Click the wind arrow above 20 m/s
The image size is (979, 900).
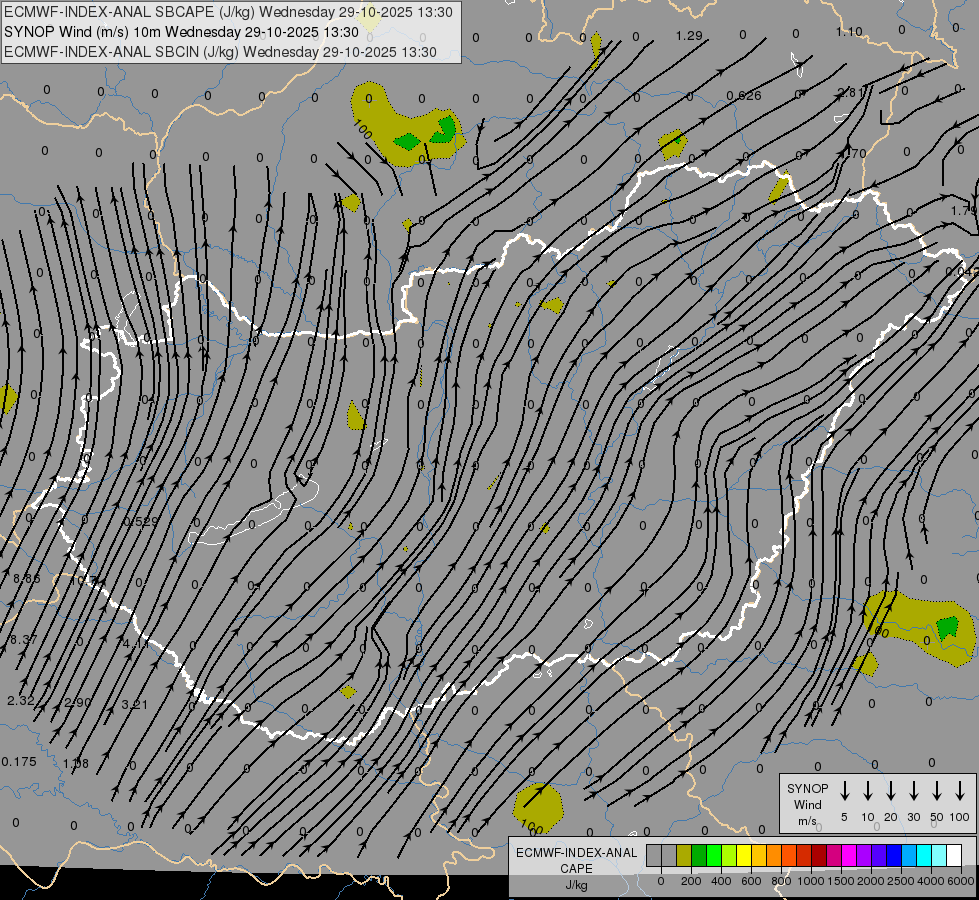coord(891,791)
